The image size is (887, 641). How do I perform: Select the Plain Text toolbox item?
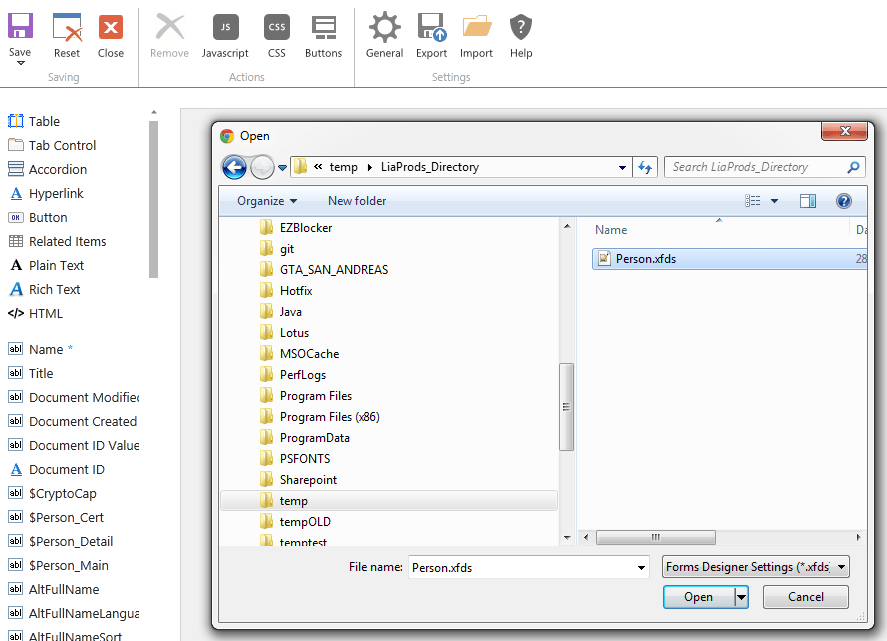click(x=46, y=265)
